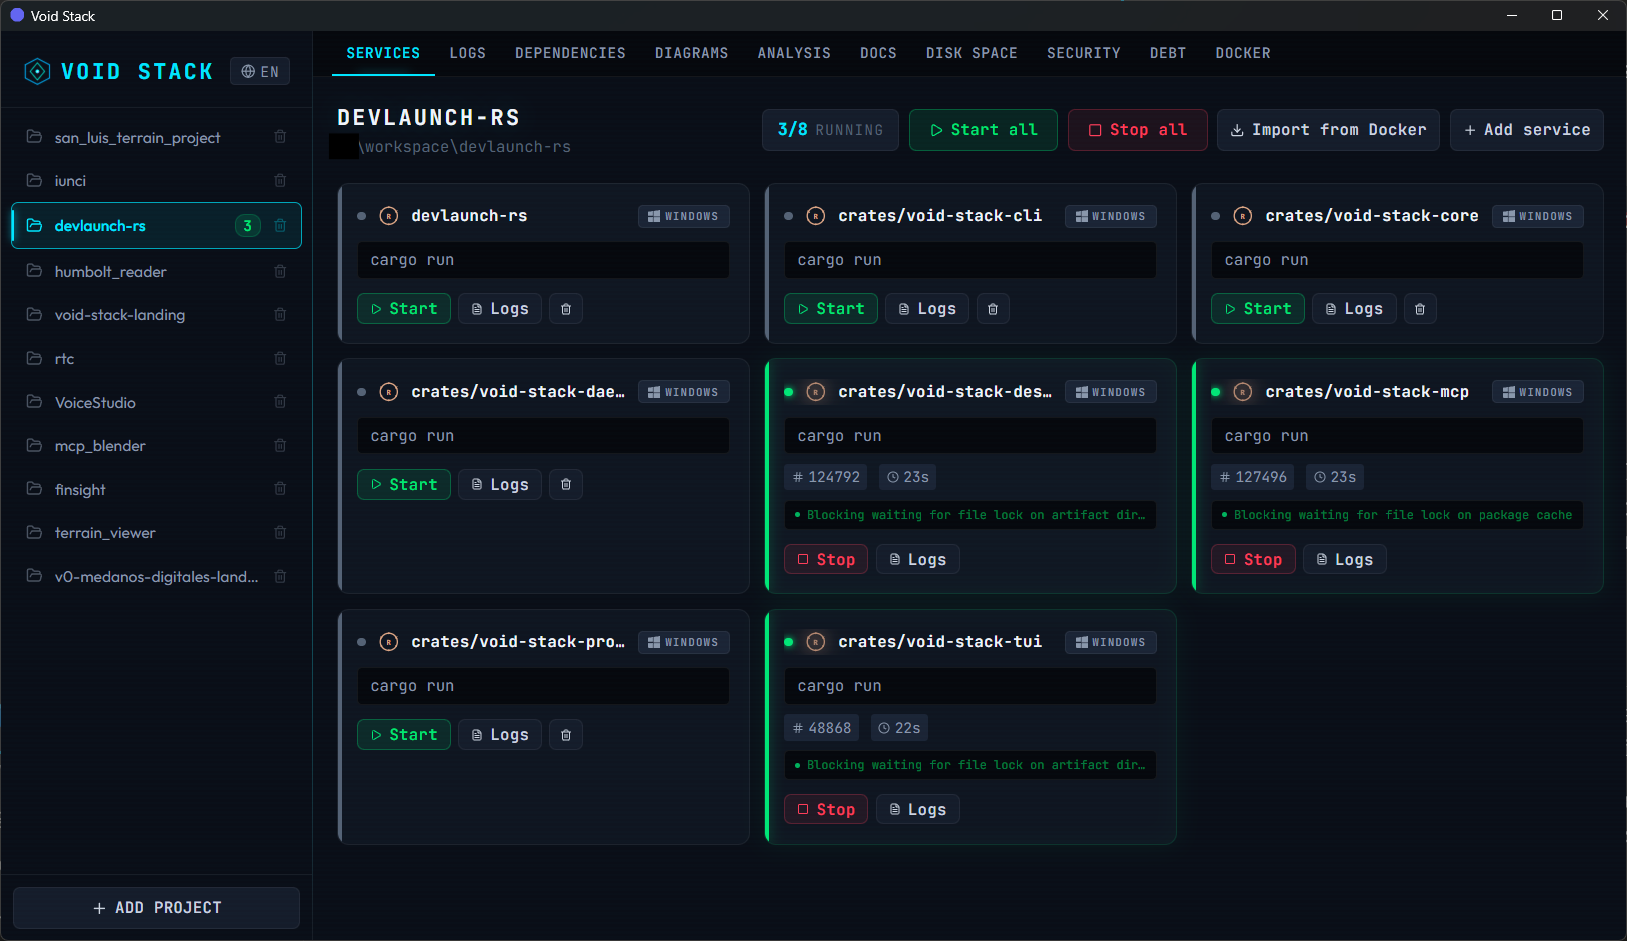
Task: Delete the devlaunch-rs service card
Action: (x=566, y=309)
